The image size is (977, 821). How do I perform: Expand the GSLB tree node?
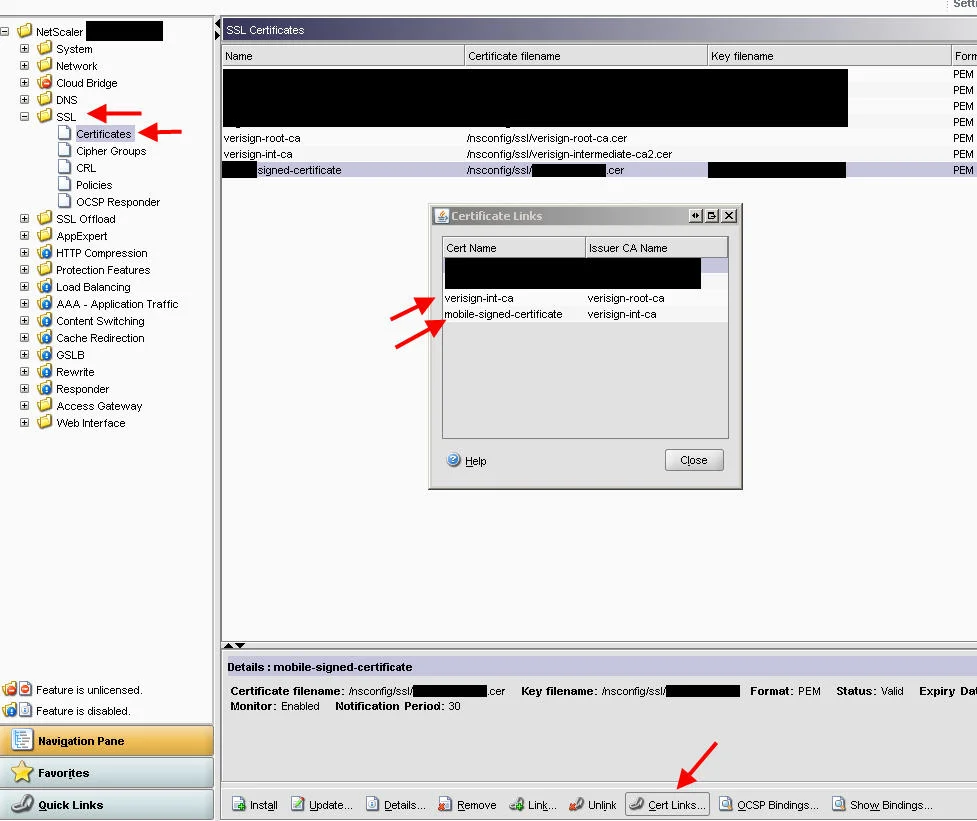coord(24,354)
